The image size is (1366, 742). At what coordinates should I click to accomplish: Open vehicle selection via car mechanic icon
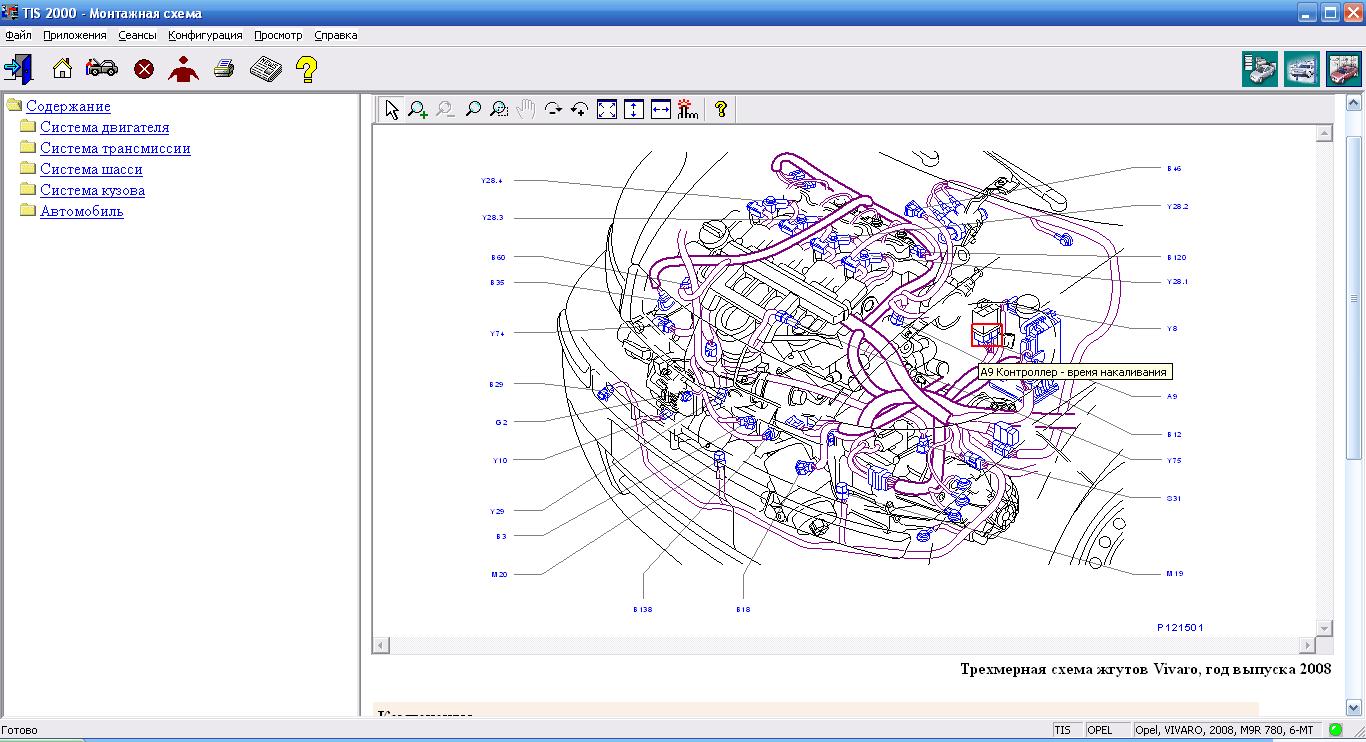pyautogui.click(x=101, y=69)
